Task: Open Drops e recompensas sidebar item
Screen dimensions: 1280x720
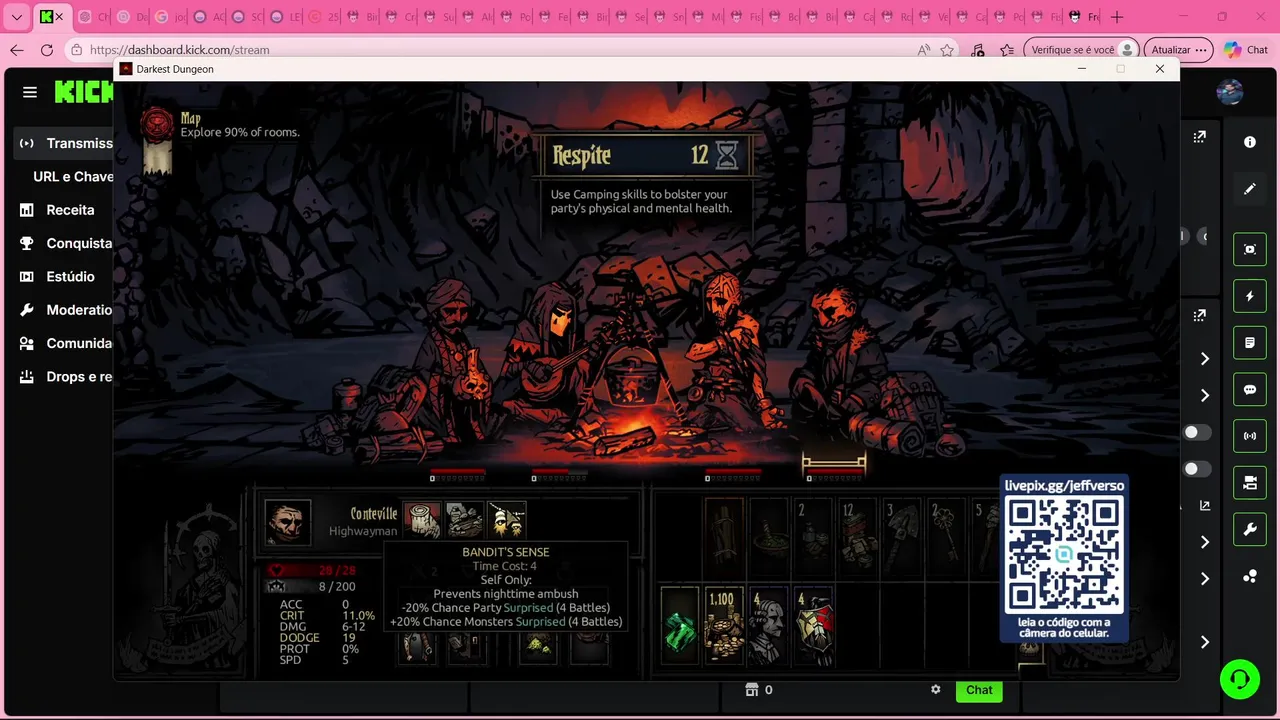Action: tap(66, 377)
